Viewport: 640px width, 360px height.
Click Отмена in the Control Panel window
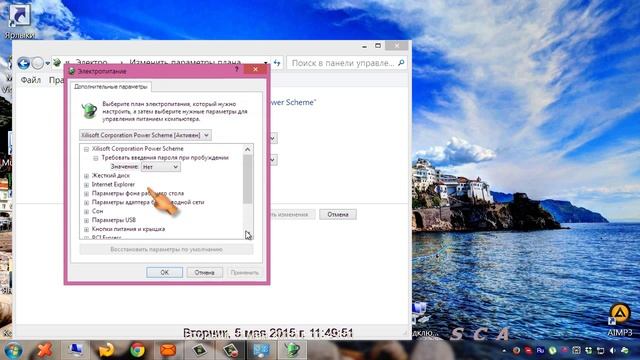tap(338, 214)
